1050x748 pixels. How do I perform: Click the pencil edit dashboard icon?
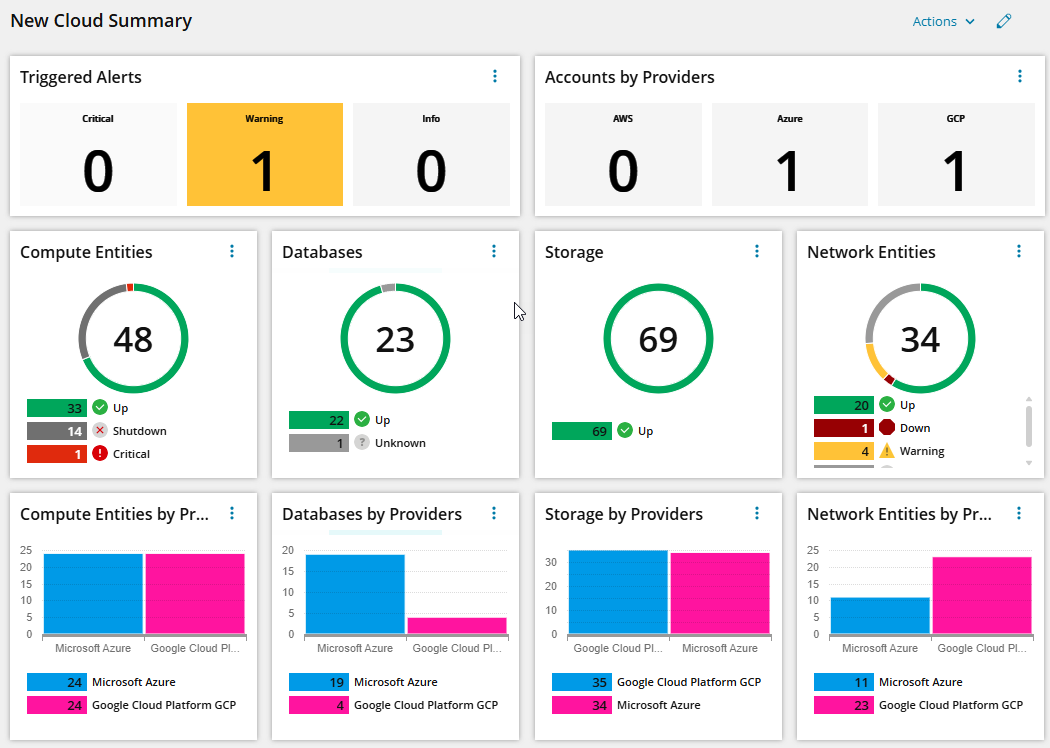point(1004,21)
